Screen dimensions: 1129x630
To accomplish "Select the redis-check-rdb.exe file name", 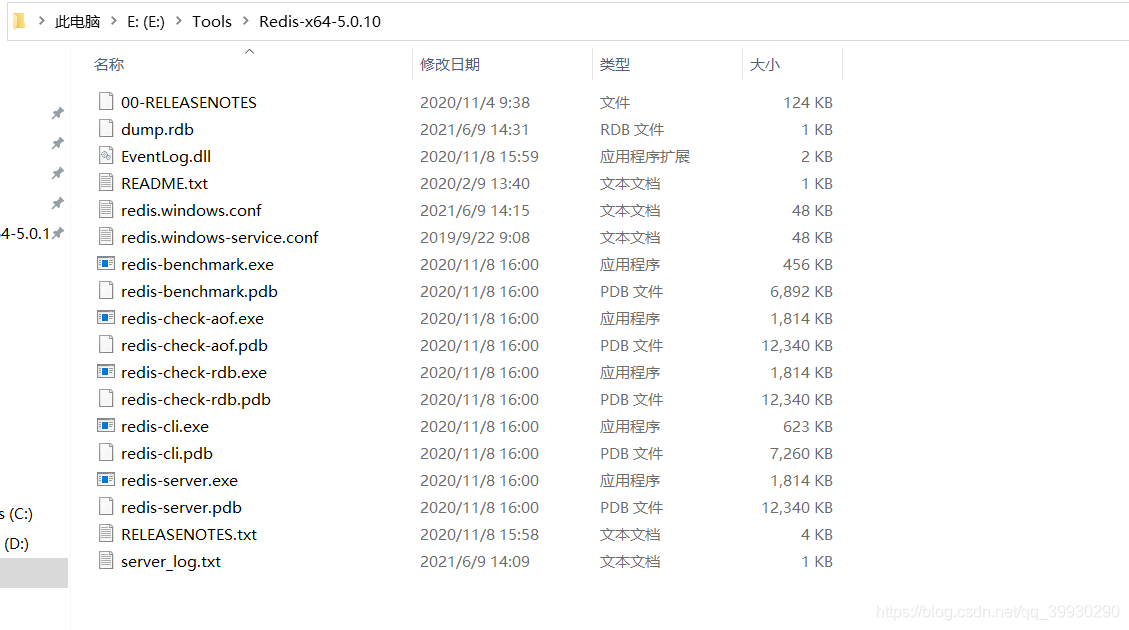I will (x=194, y=372).
